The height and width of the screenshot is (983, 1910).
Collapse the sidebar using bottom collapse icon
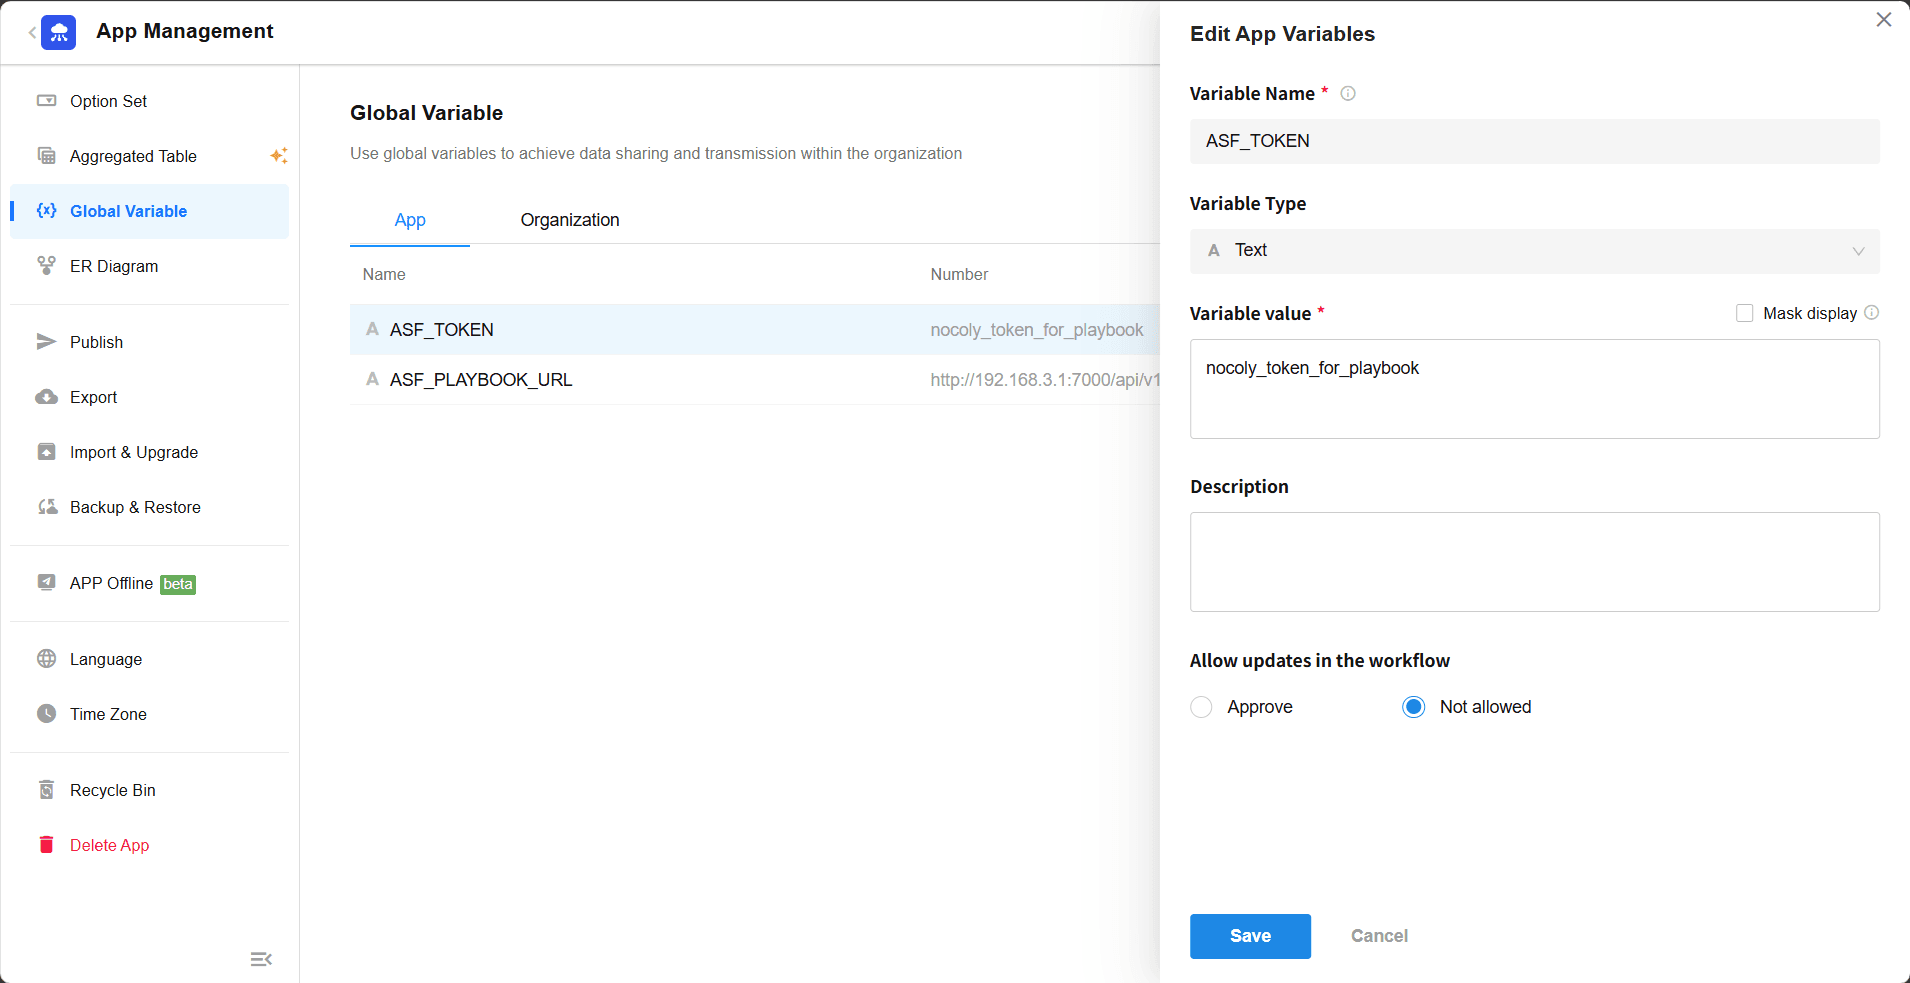tap(261, 959)
